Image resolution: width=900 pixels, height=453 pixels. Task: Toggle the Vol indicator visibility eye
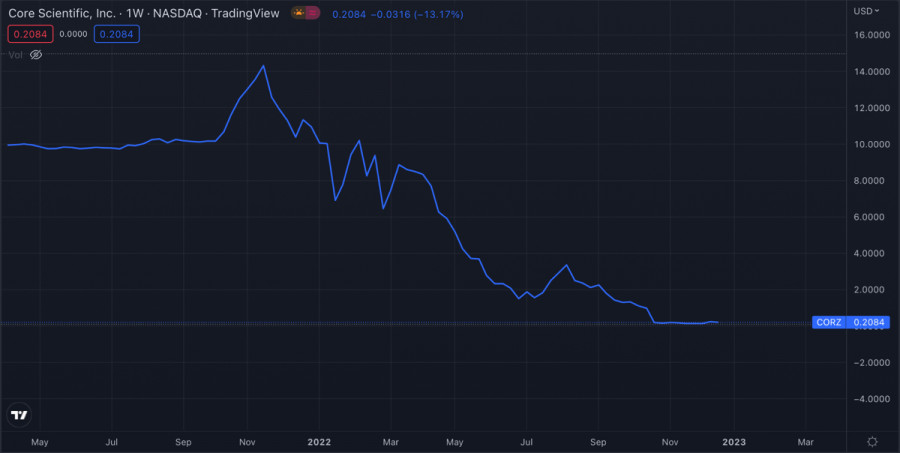tap(36, 55)
